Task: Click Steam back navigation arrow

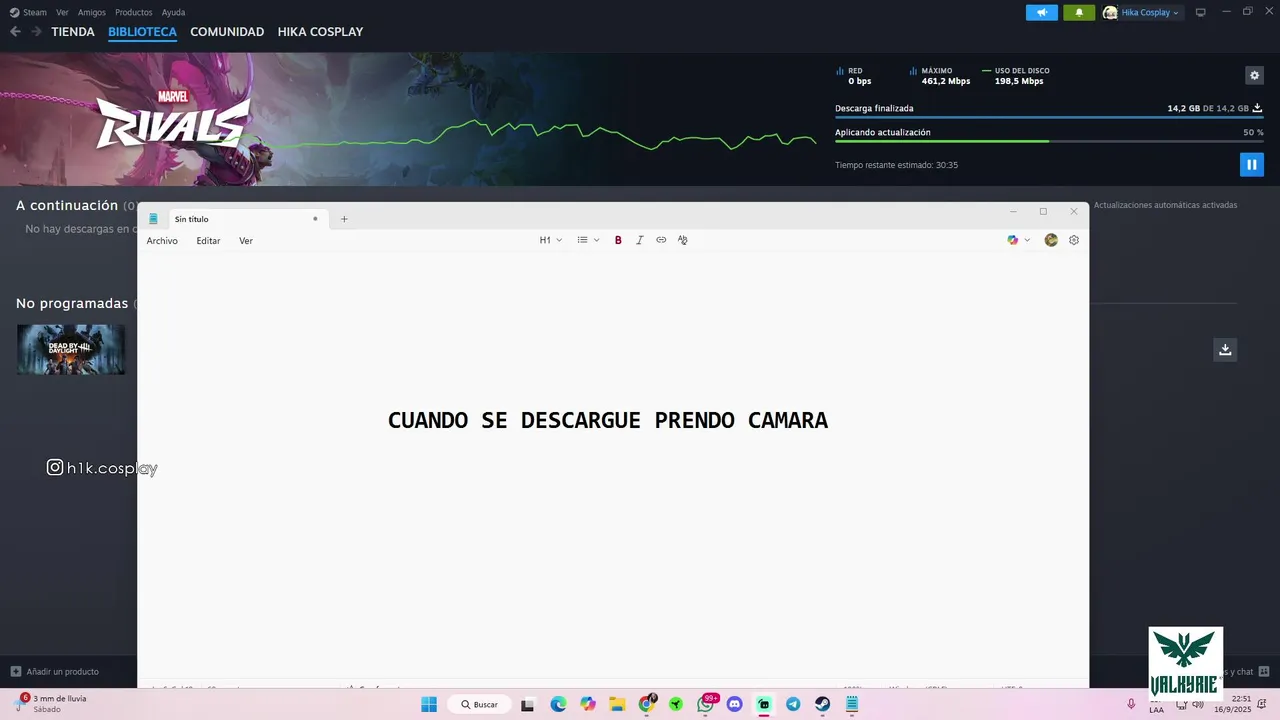Action: tap(15, 32)
